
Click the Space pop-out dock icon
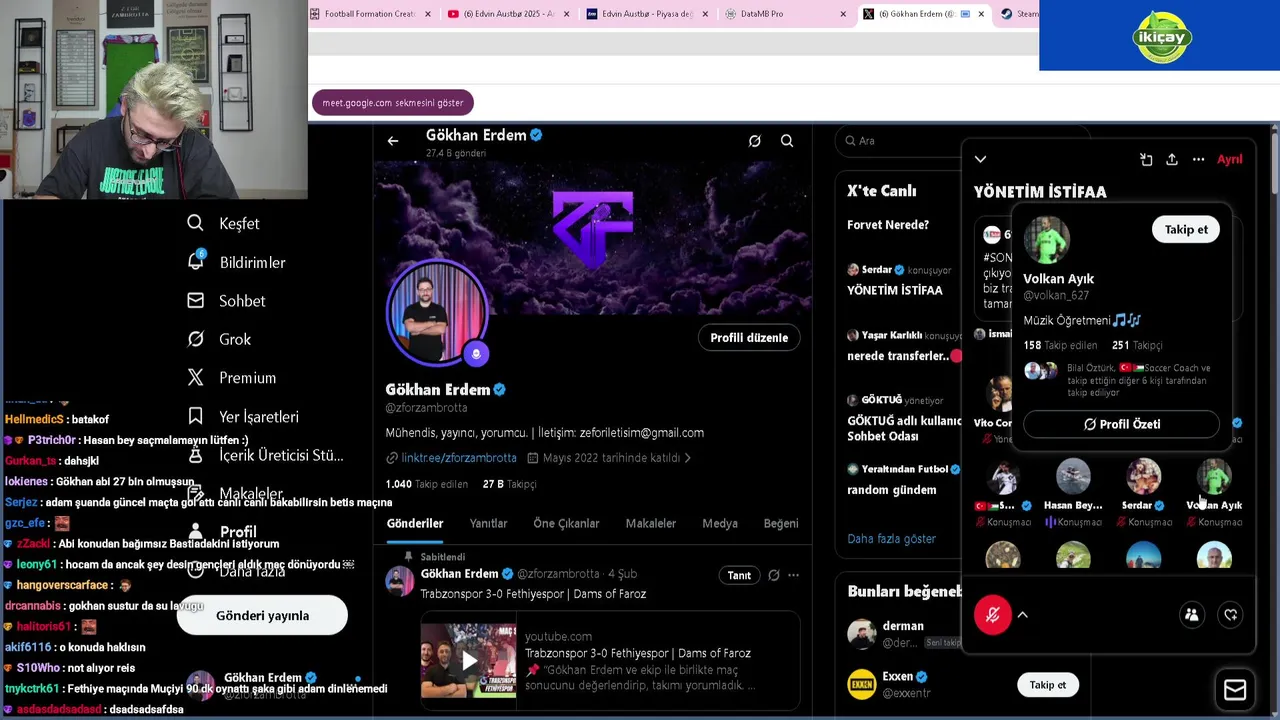point(1146,159)
